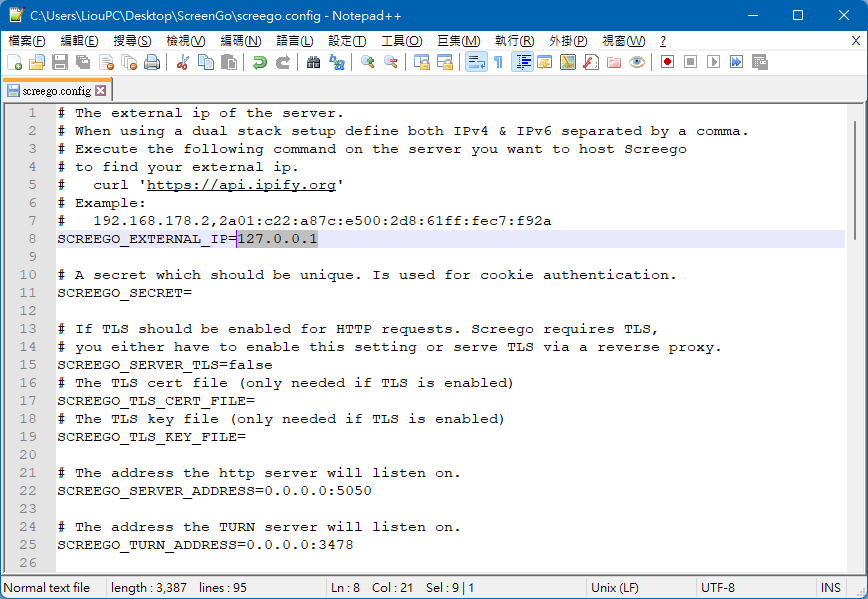Click the SCREEGO_SECRET= line
This screenshot has height=599, width=868.
125,293
